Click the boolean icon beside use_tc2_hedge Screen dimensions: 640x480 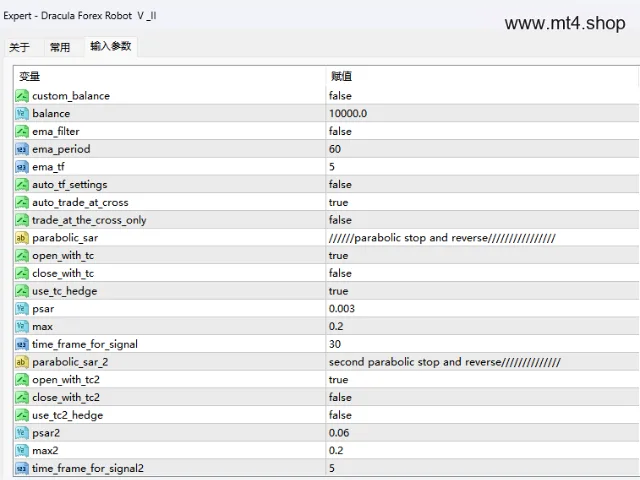(22, 415)
